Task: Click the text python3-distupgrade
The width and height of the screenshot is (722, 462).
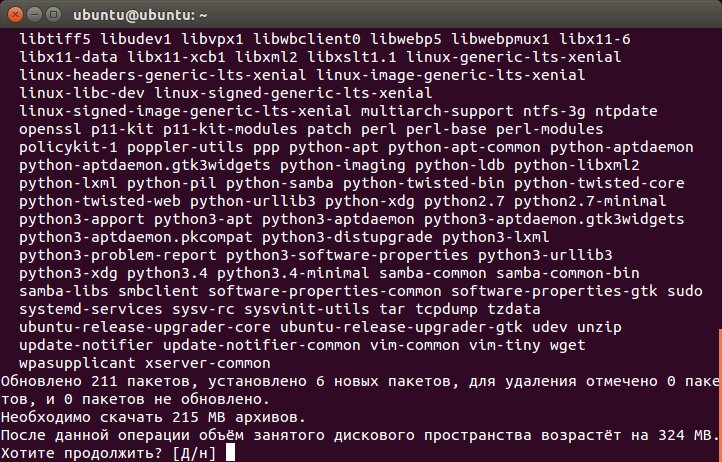Action: click(x=347, y=237)
